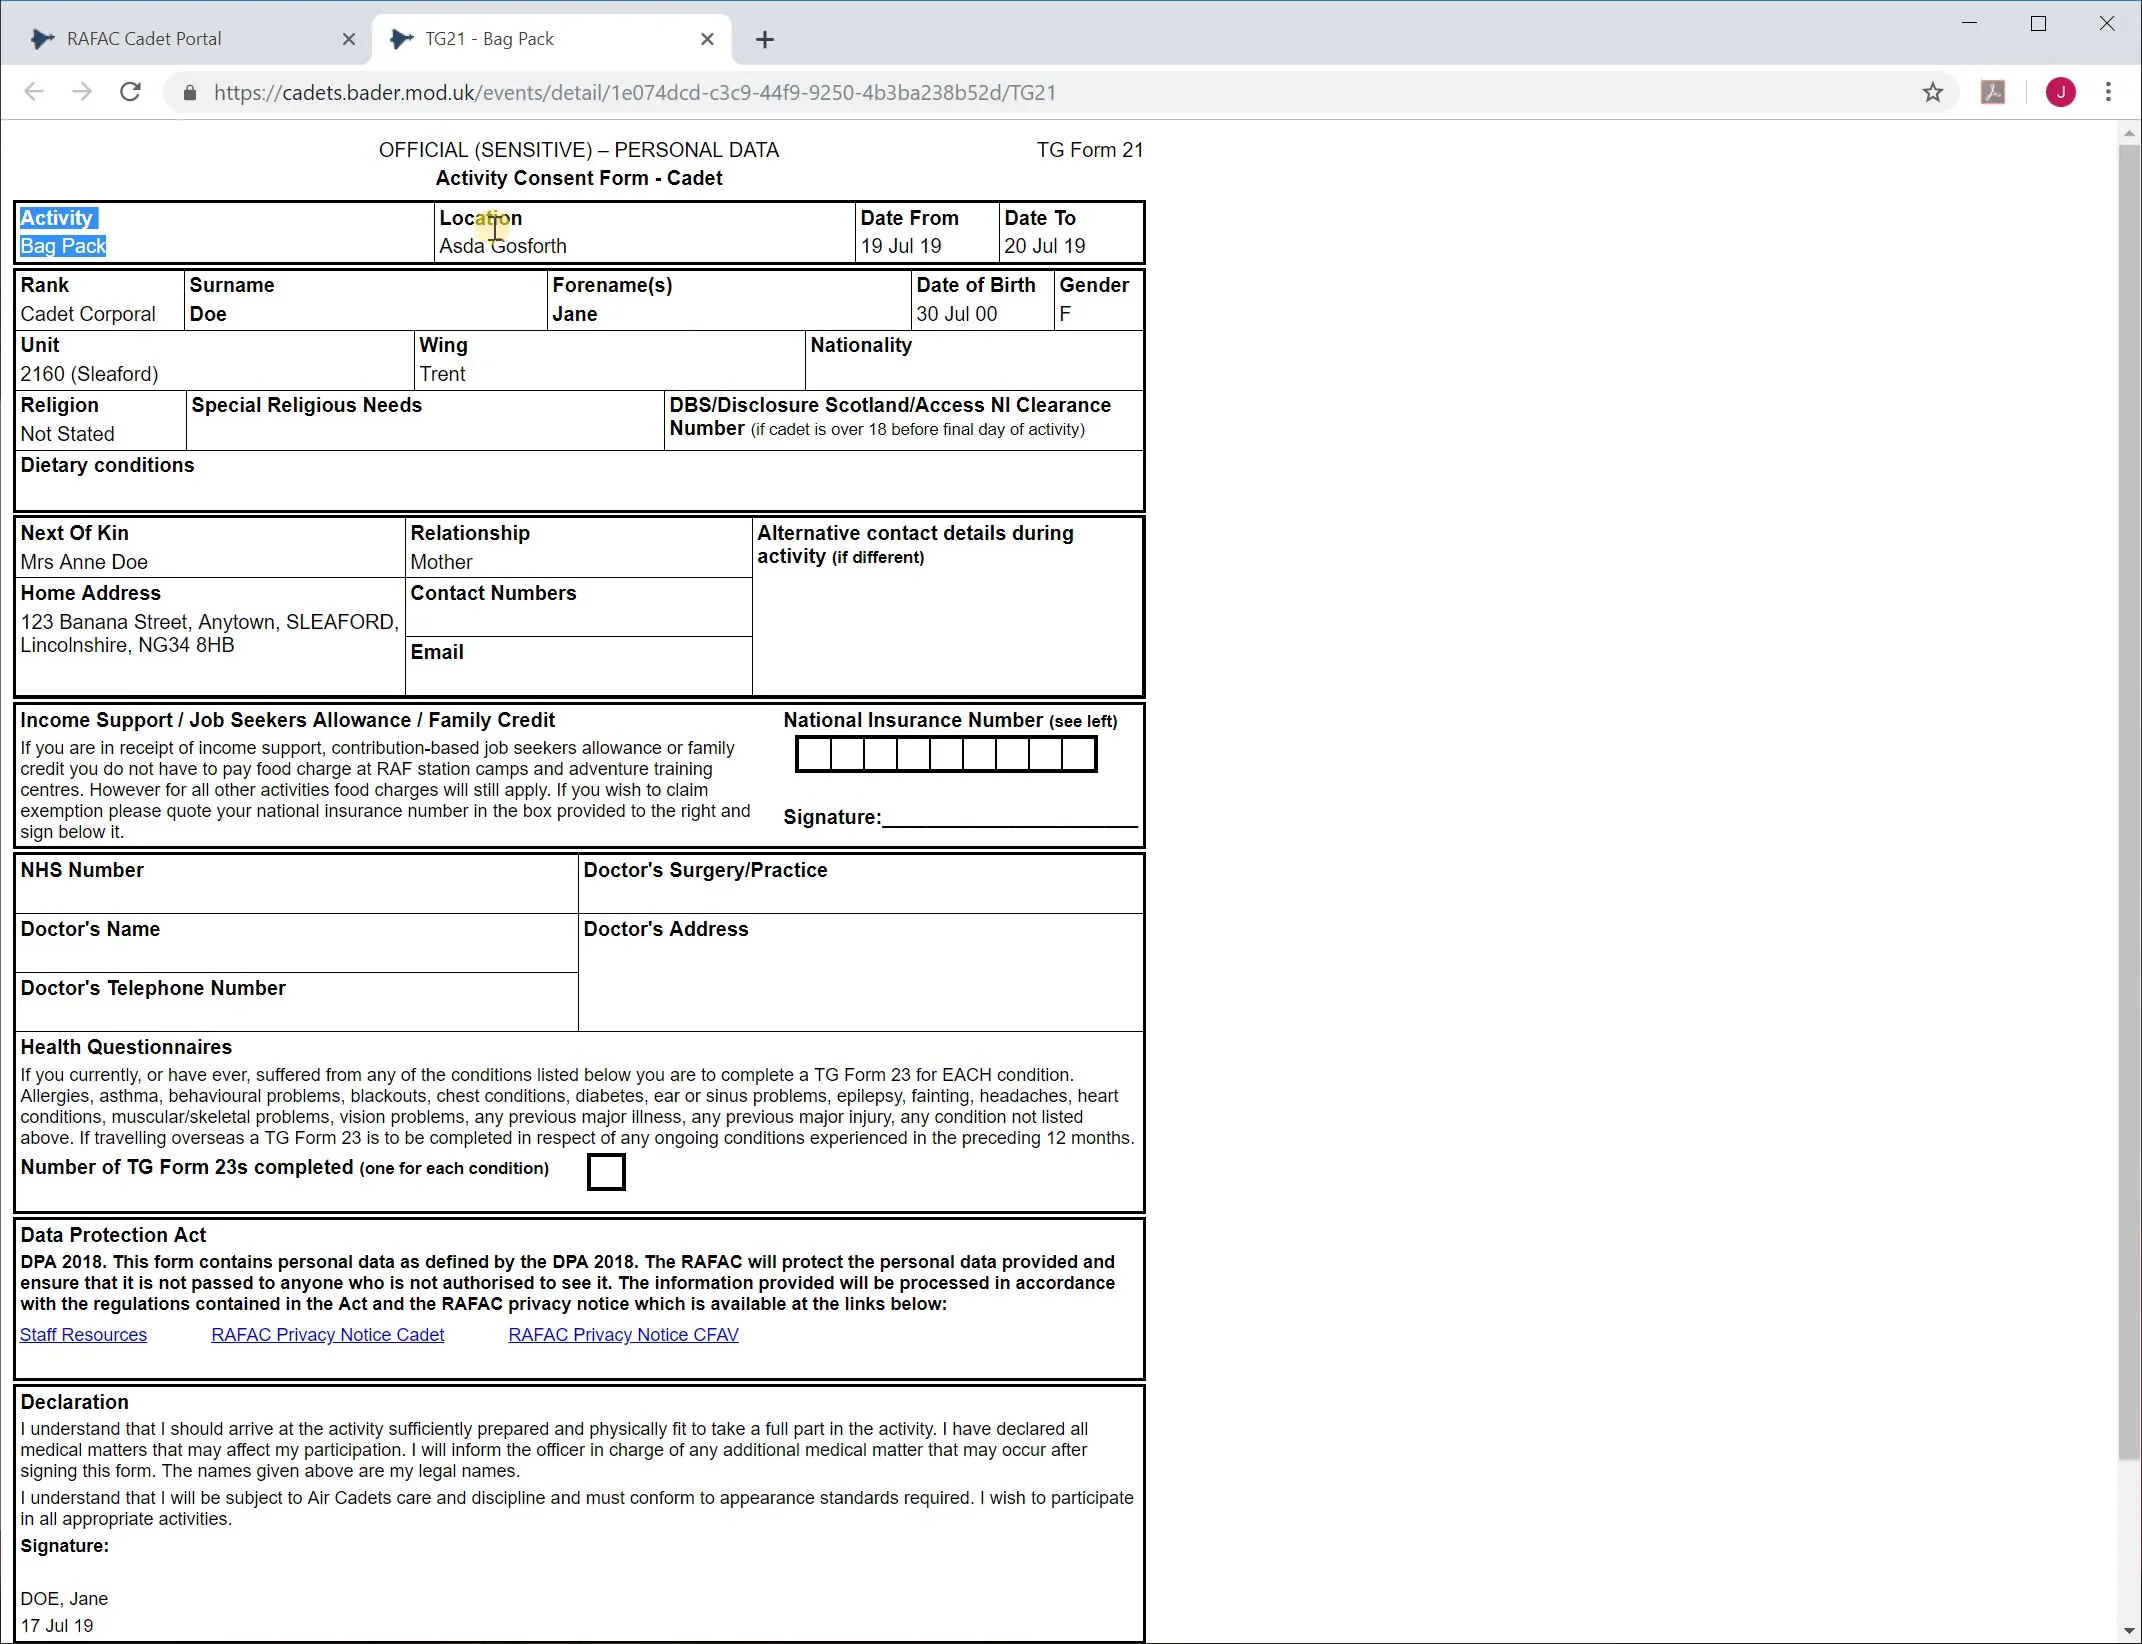Image resolution: width=2142 pixels, height=1644 pixels.
Task: Click the scrollbar down arrow
Action: [x=2128, y=1631]
